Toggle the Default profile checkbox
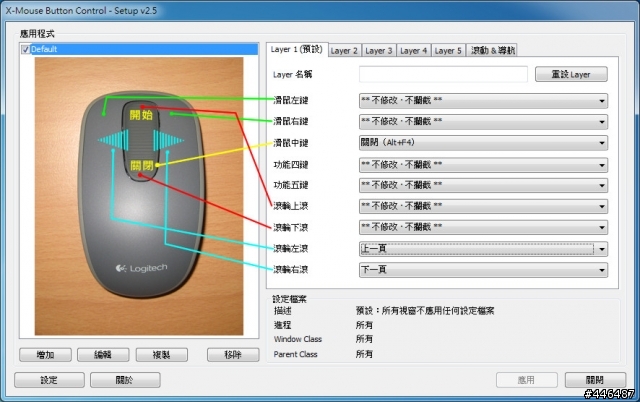The width and height of the screenshot is (640, 402). 25,49
